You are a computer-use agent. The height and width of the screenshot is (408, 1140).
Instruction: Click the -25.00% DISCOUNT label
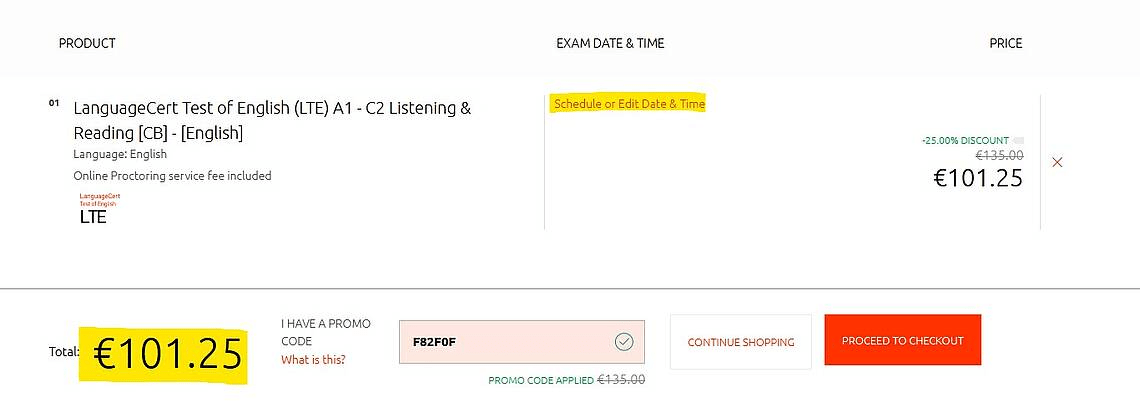965,140
